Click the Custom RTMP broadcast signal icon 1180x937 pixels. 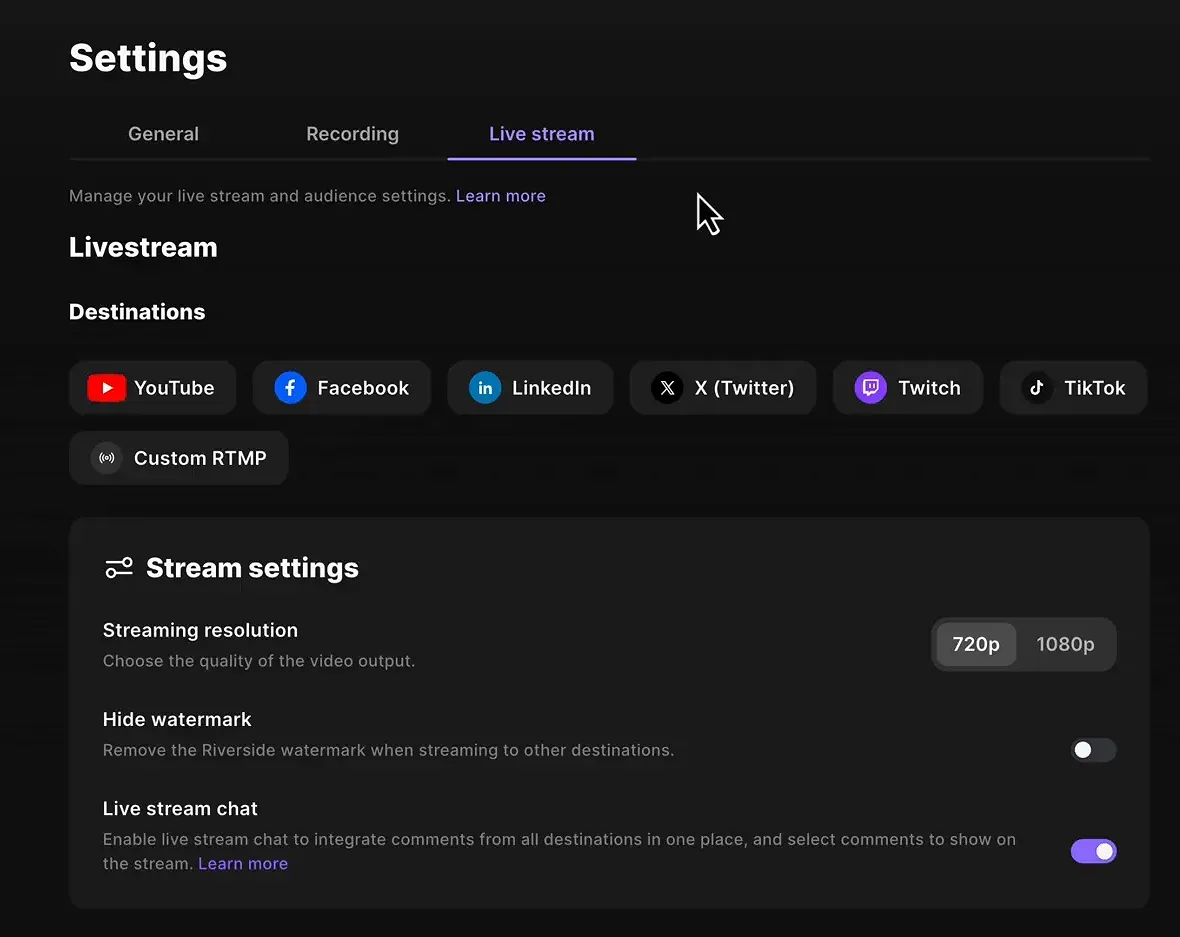click(x=106, y=458)
